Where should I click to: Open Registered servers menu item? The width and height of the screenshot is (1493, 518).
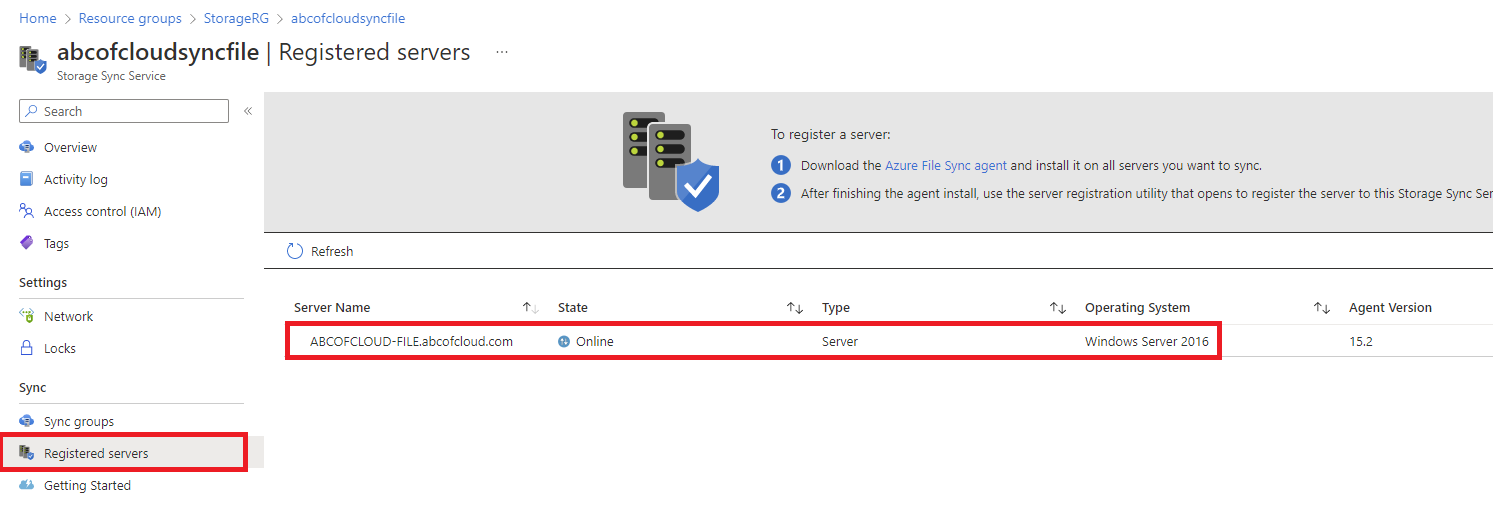pos(96,453)
